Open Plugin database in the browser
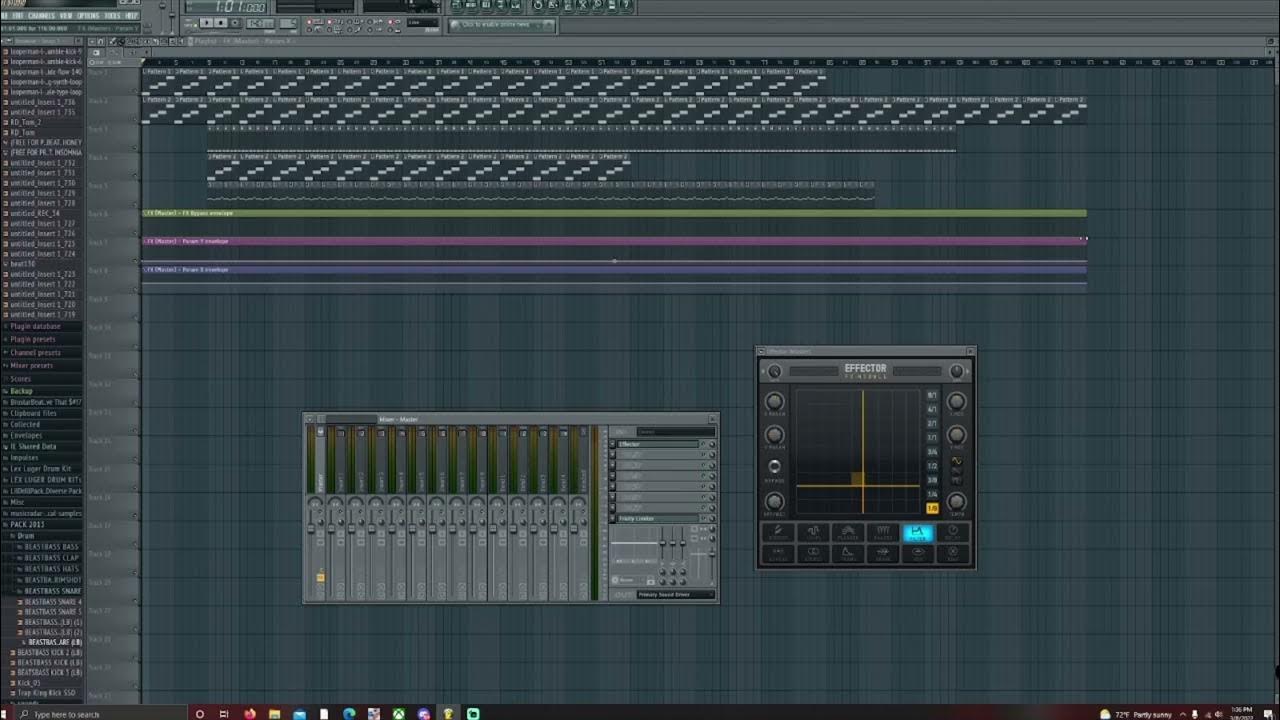1280x720 pixels. (35, 326)
